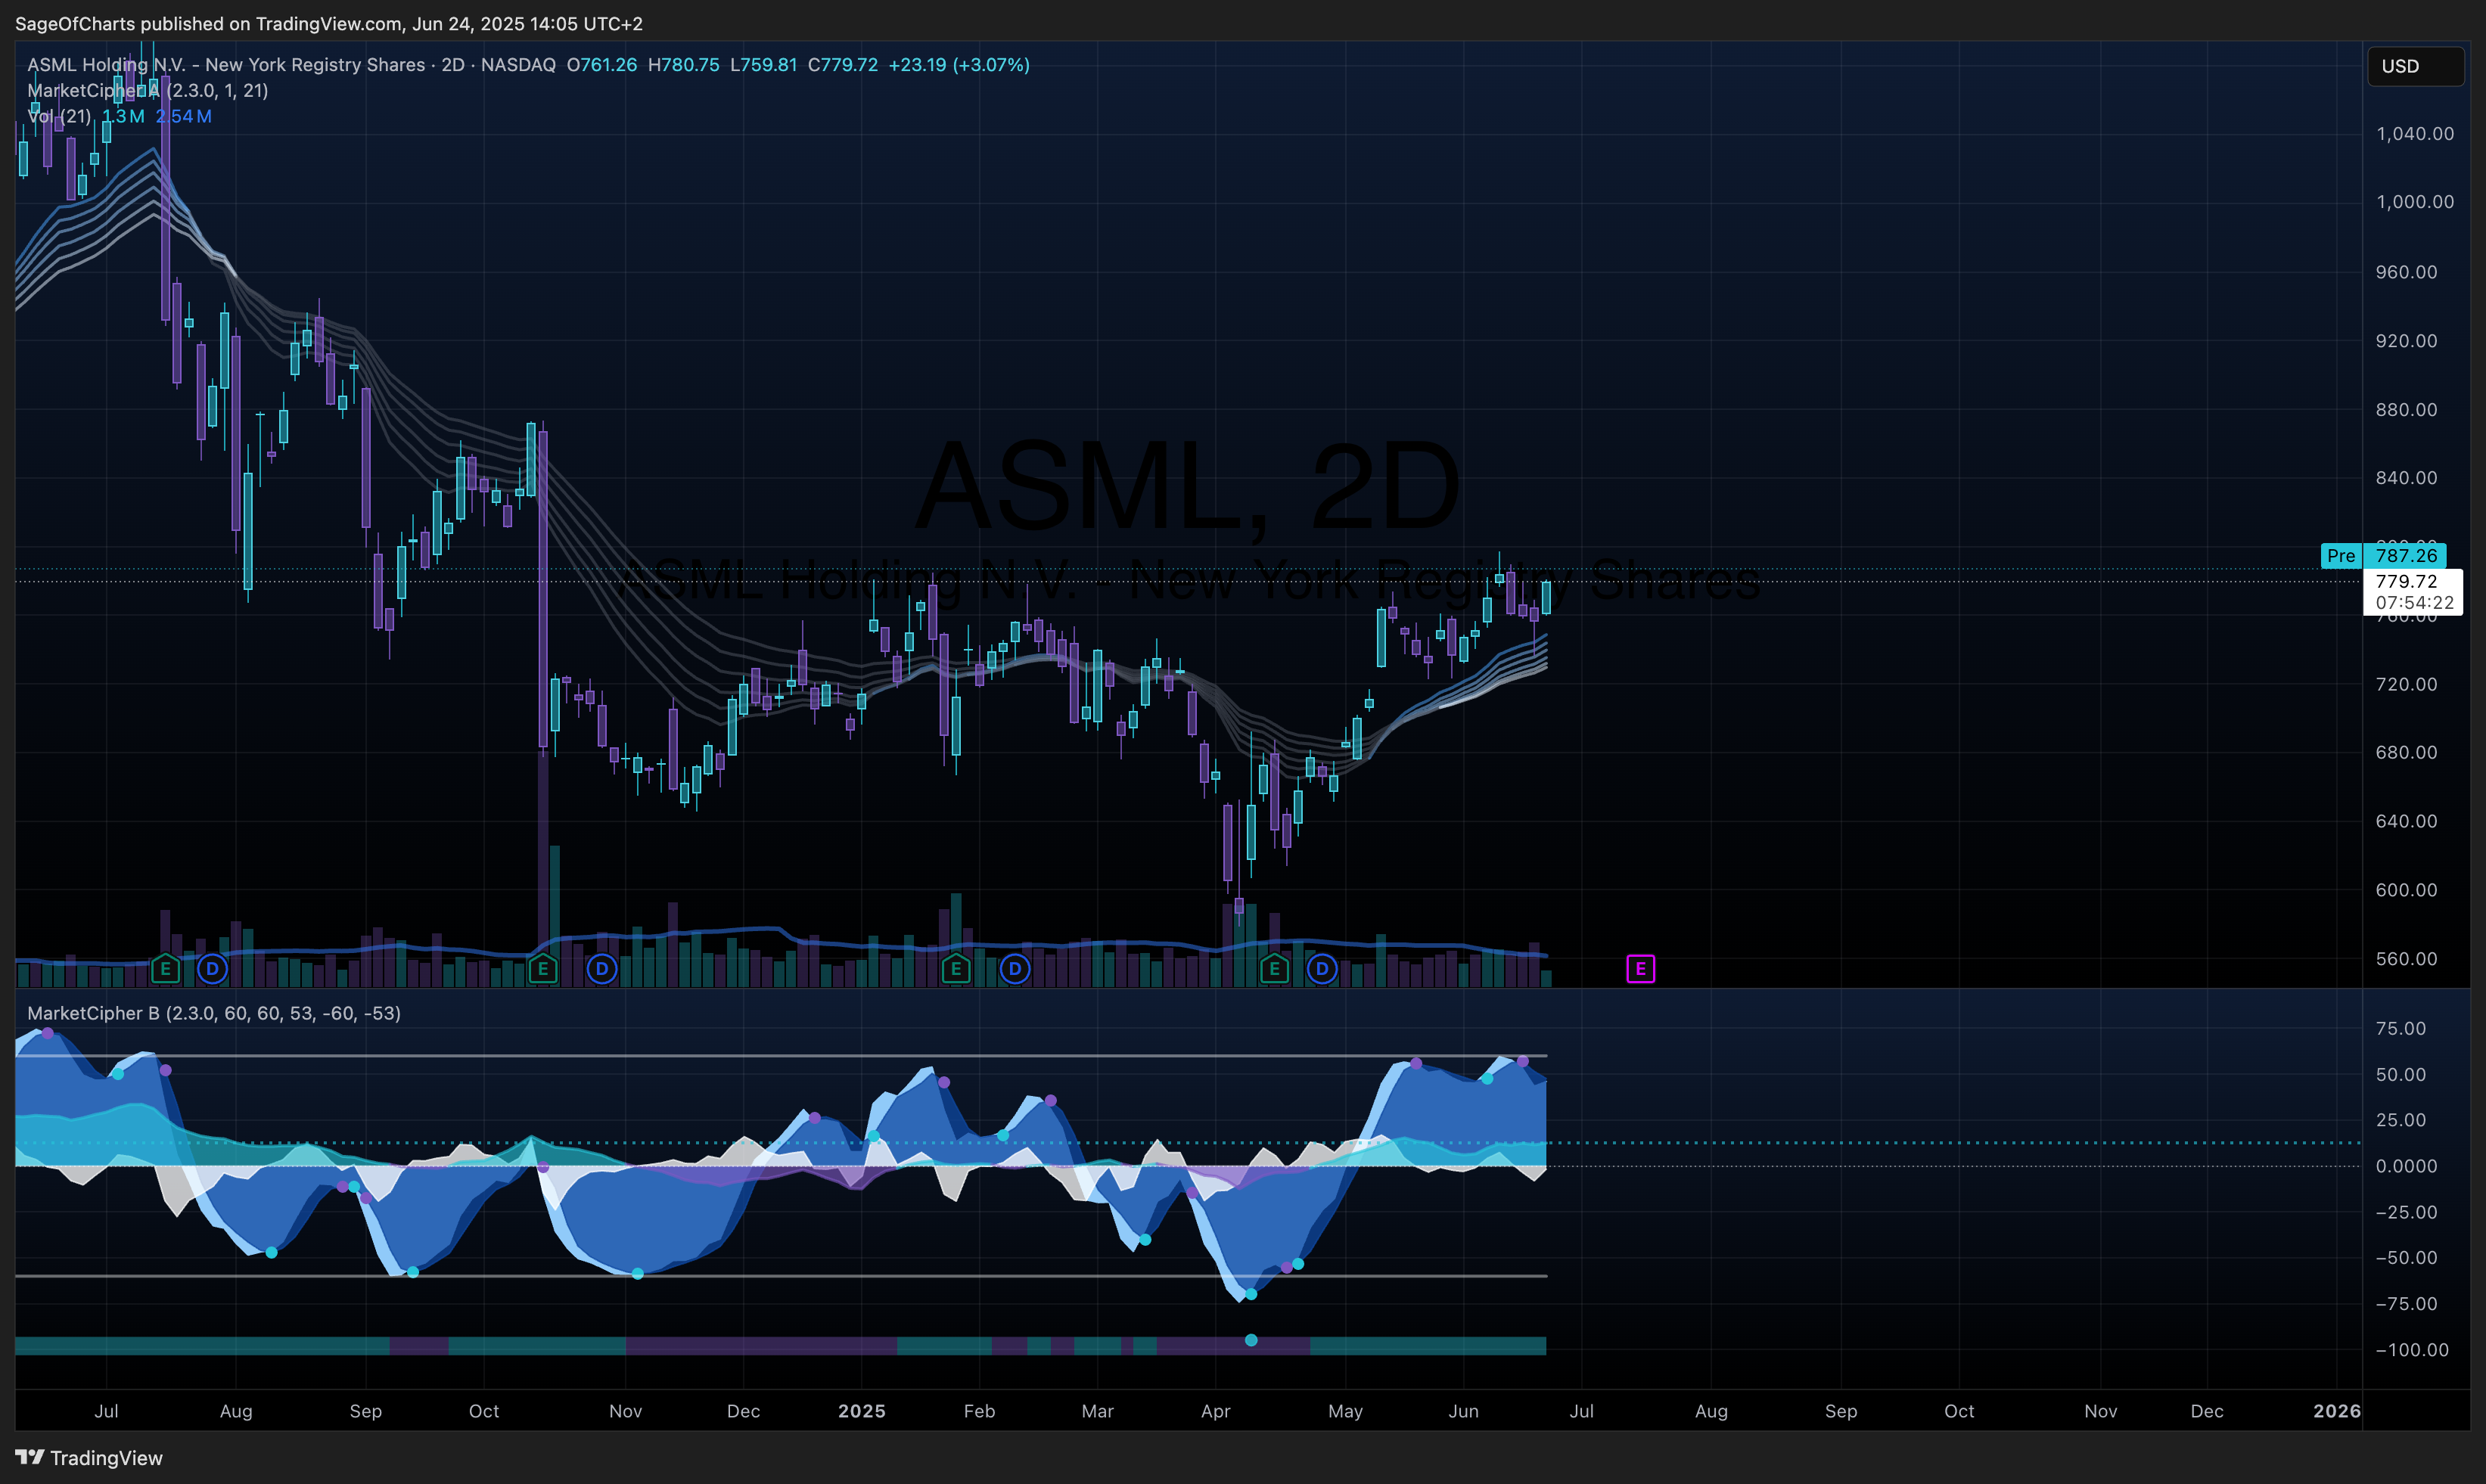Viewport: 2486px width, 1484px height.
Task: Click the bold 2025 time axis label
Action: (862, 1411)
